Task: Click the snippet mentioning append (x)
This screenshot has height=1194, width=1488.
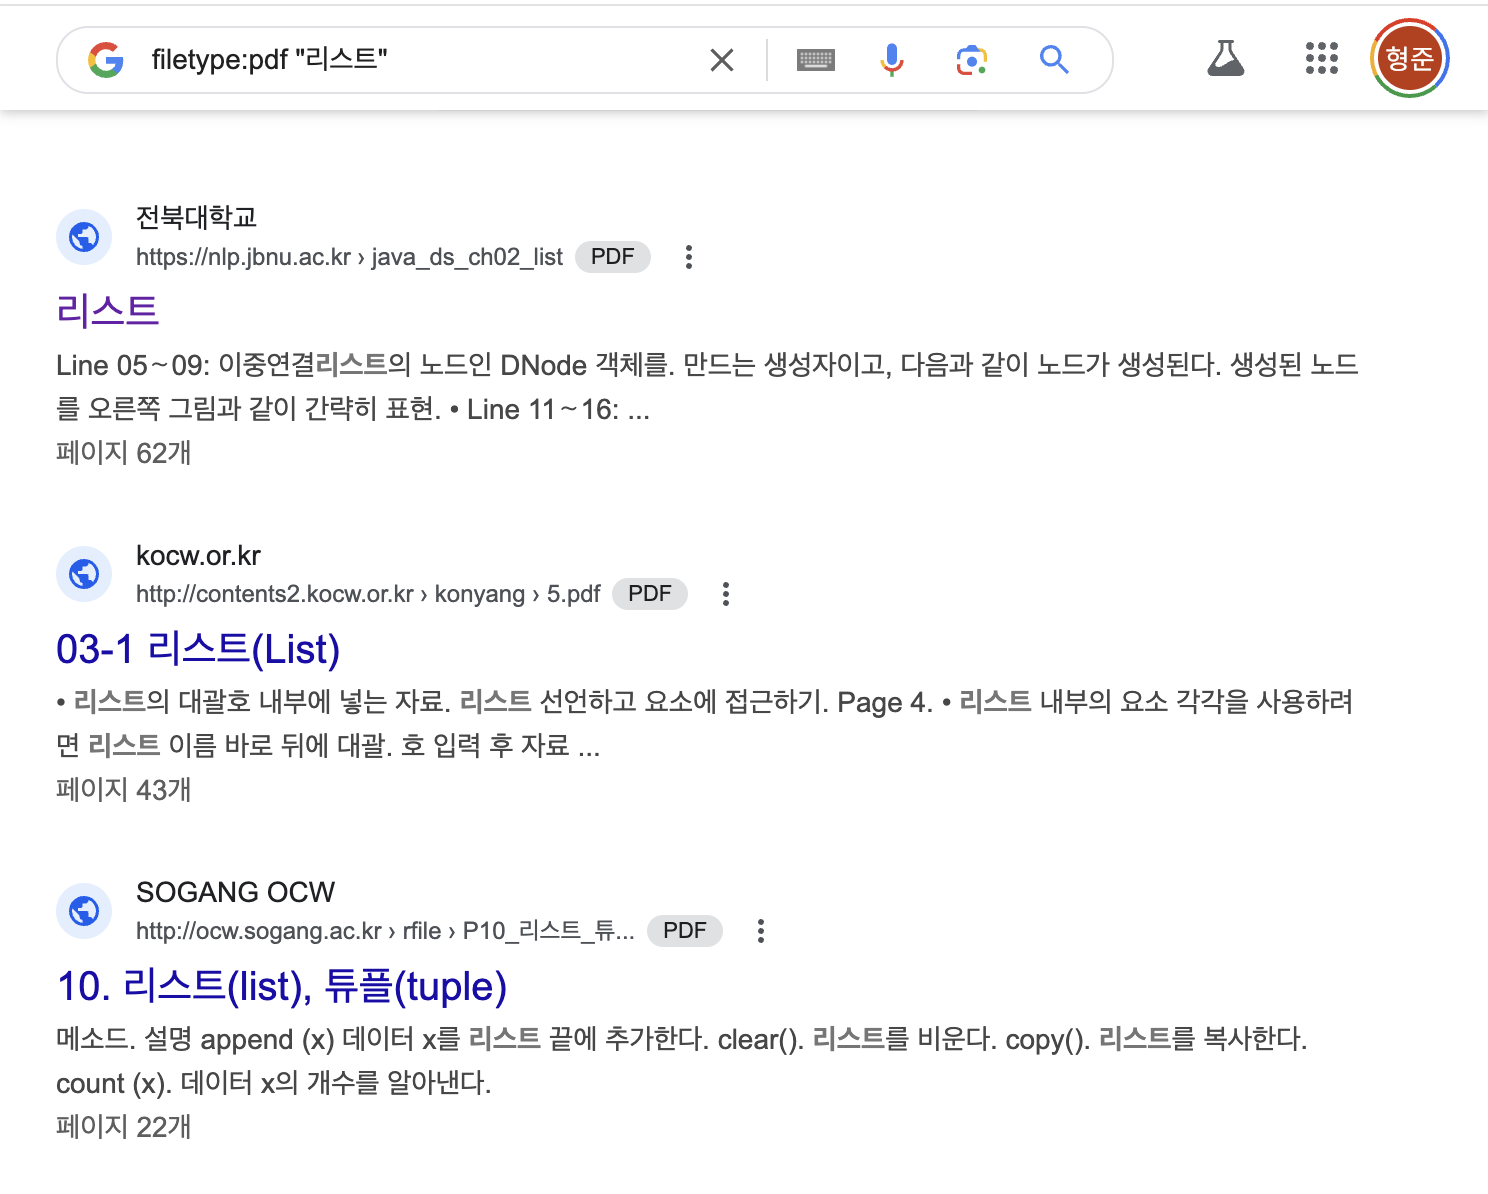Action: pyautogui.click(x=682, y=1061)
